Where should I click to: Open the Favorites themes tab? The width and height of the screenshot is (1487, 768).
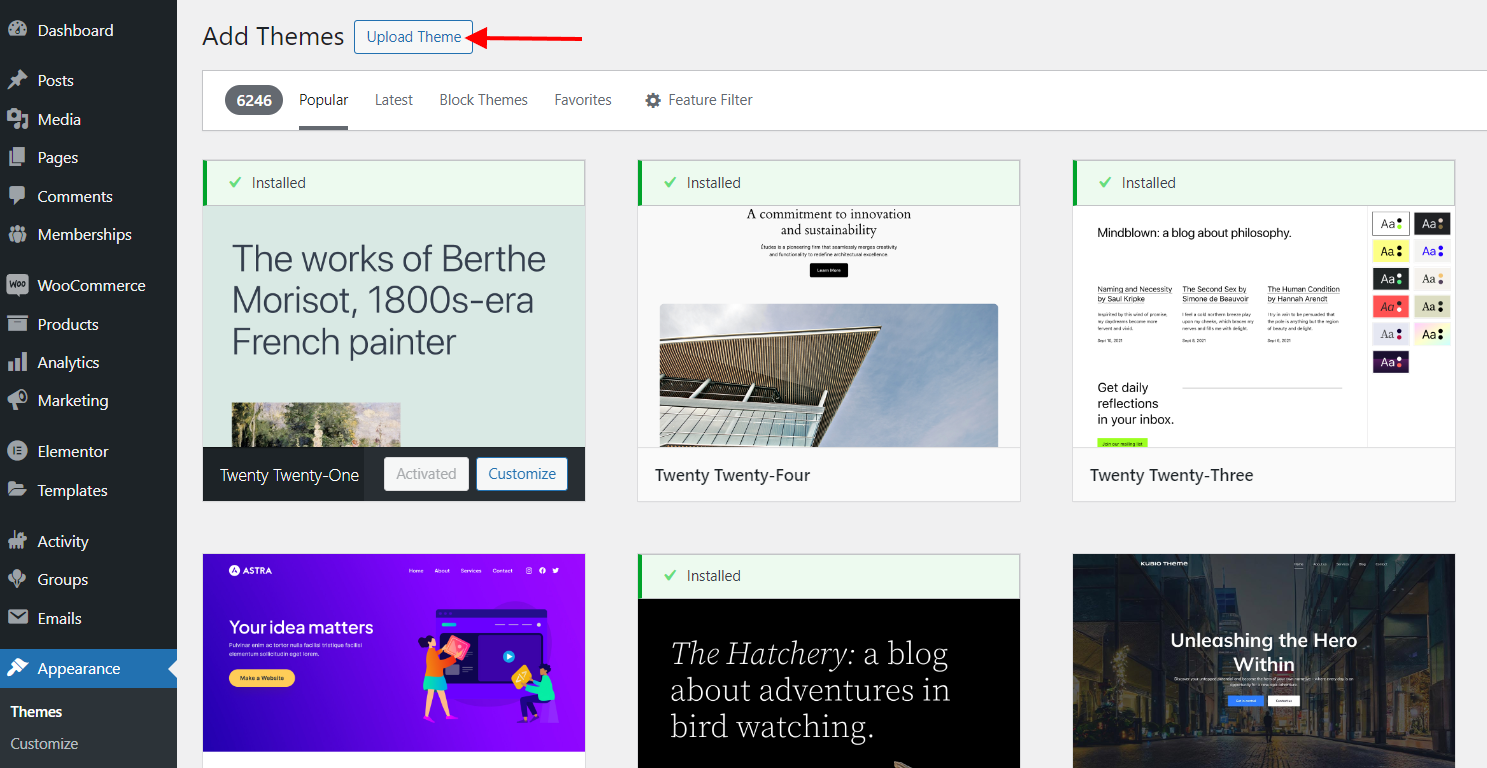coord(583,100)
